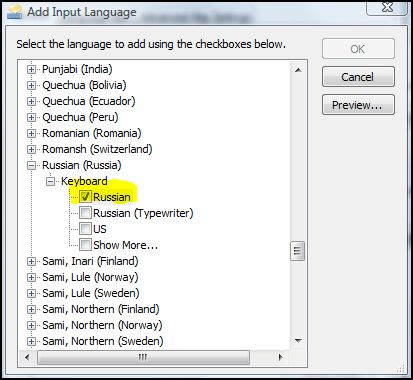Viewport: 413px width, 380px height.
Task: Select the Sami, Northern (Finland) label
Action: click(101, 309)
